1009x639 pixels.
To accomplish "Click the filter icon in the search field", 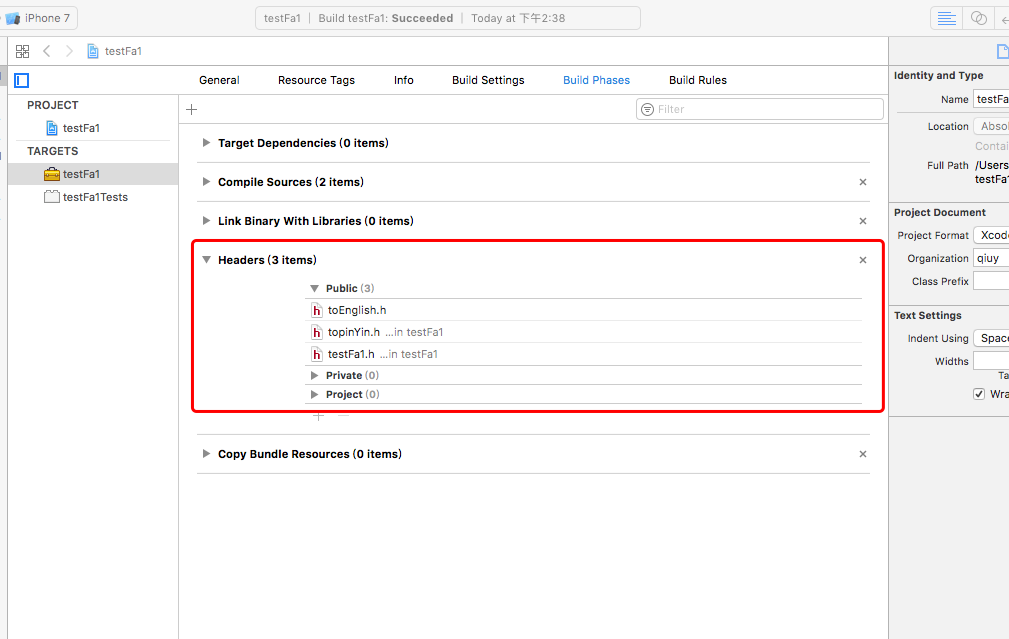I will 647,109.
